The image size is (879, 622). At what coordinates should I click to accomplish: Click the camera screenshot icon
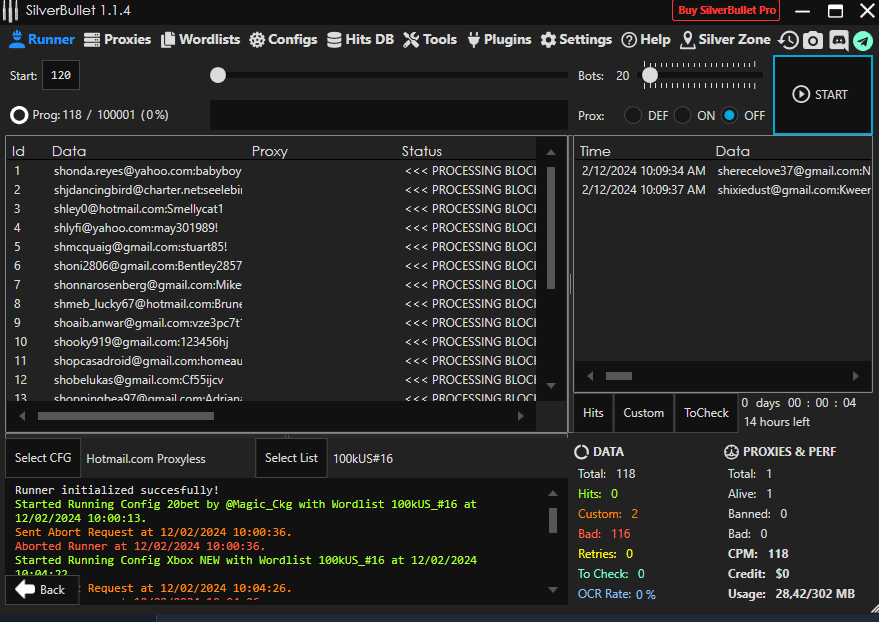[x=813, y=40]
